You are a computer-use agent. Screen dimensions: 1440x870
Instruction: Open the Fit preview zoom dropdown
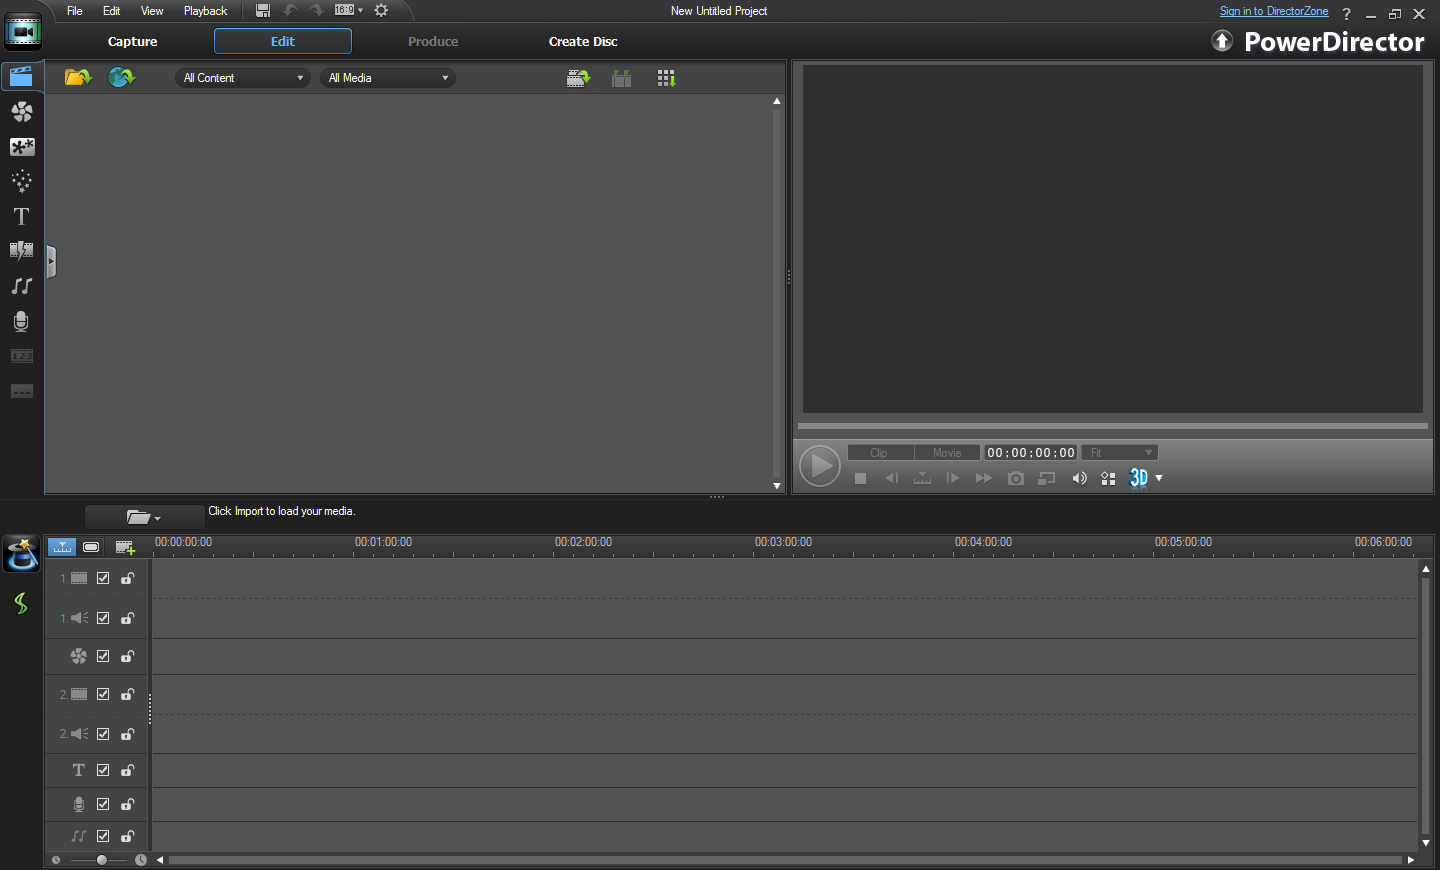click(1120, 453)
